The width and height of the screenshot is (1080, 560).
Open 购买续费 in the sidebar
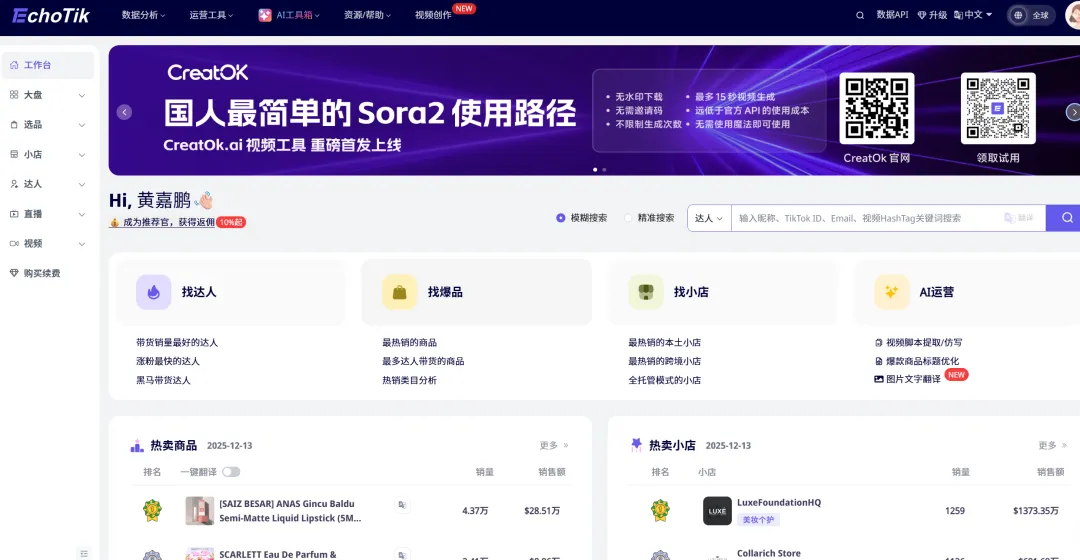coord(41,273)
